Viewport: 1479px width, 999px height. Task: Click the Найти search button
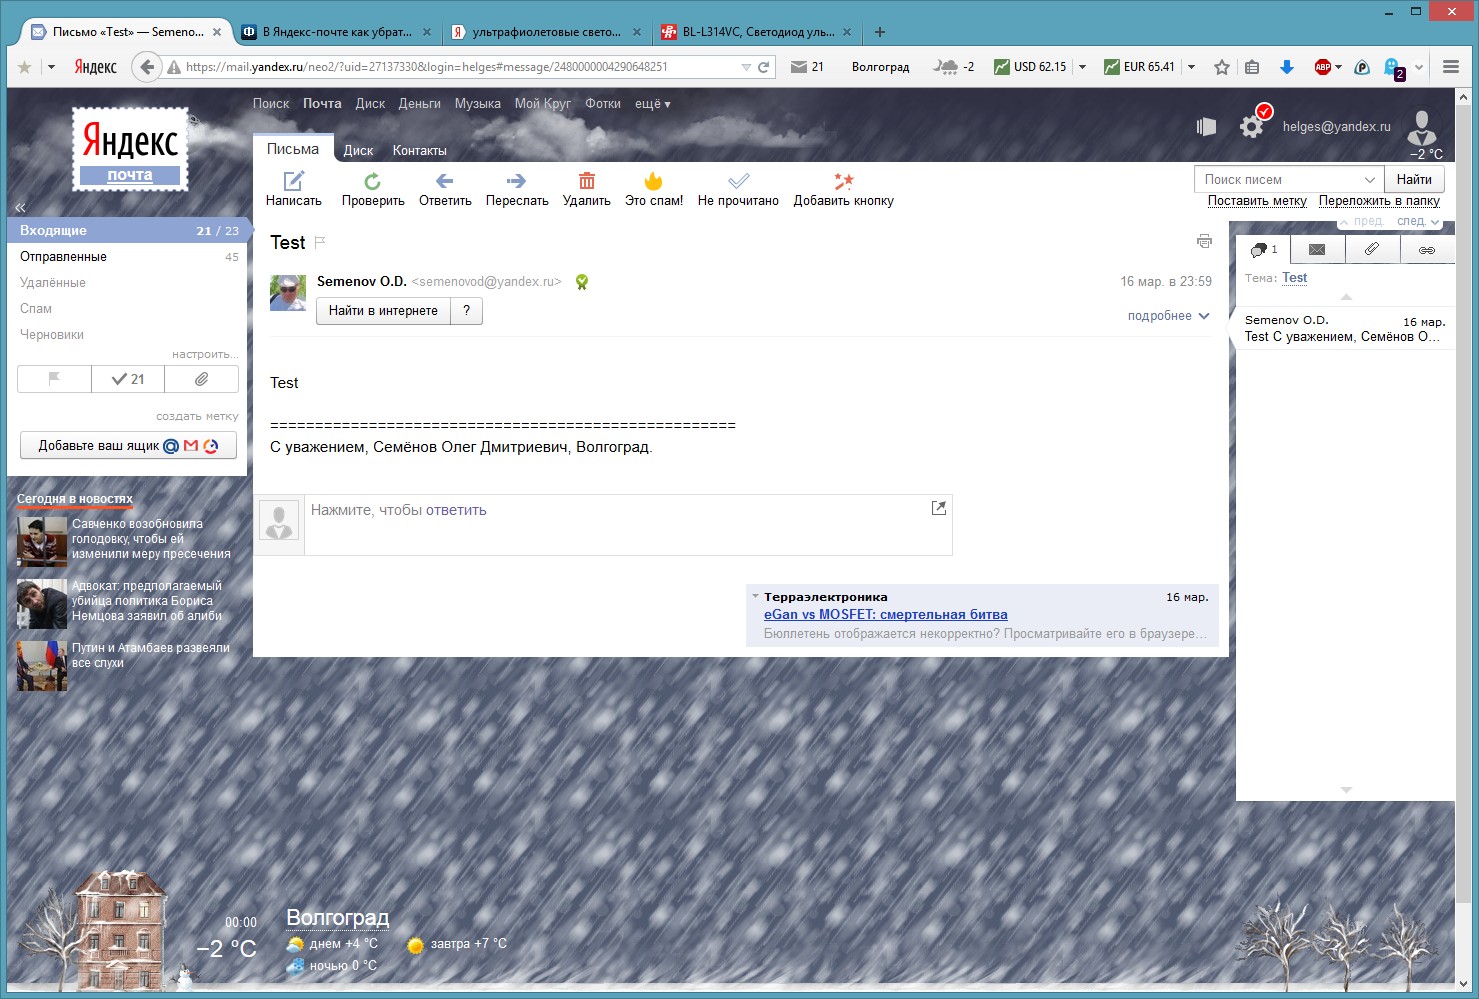click(1414, 179)
